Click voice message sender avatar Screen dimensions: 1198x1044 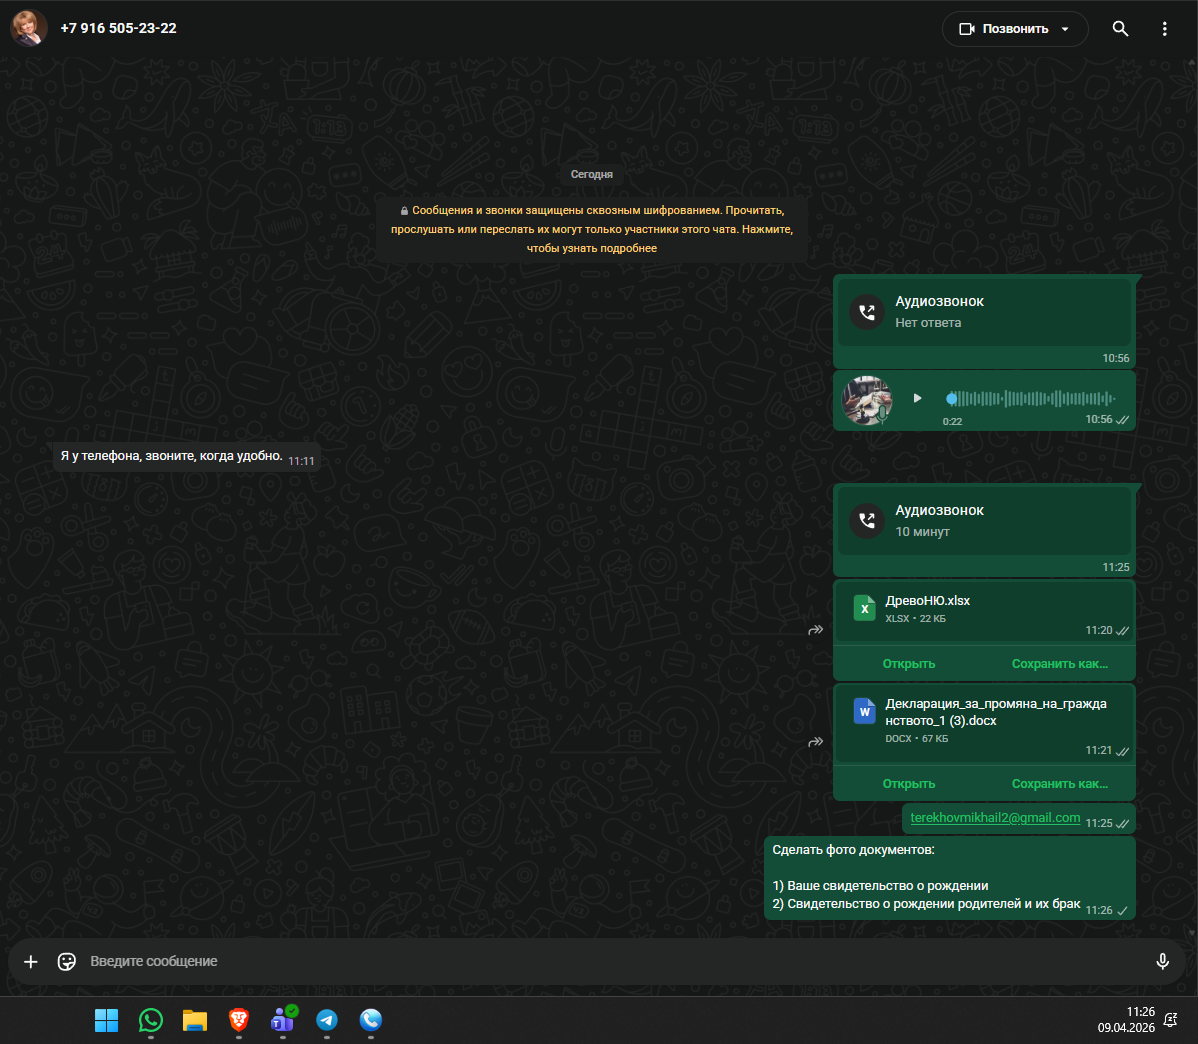866,400
